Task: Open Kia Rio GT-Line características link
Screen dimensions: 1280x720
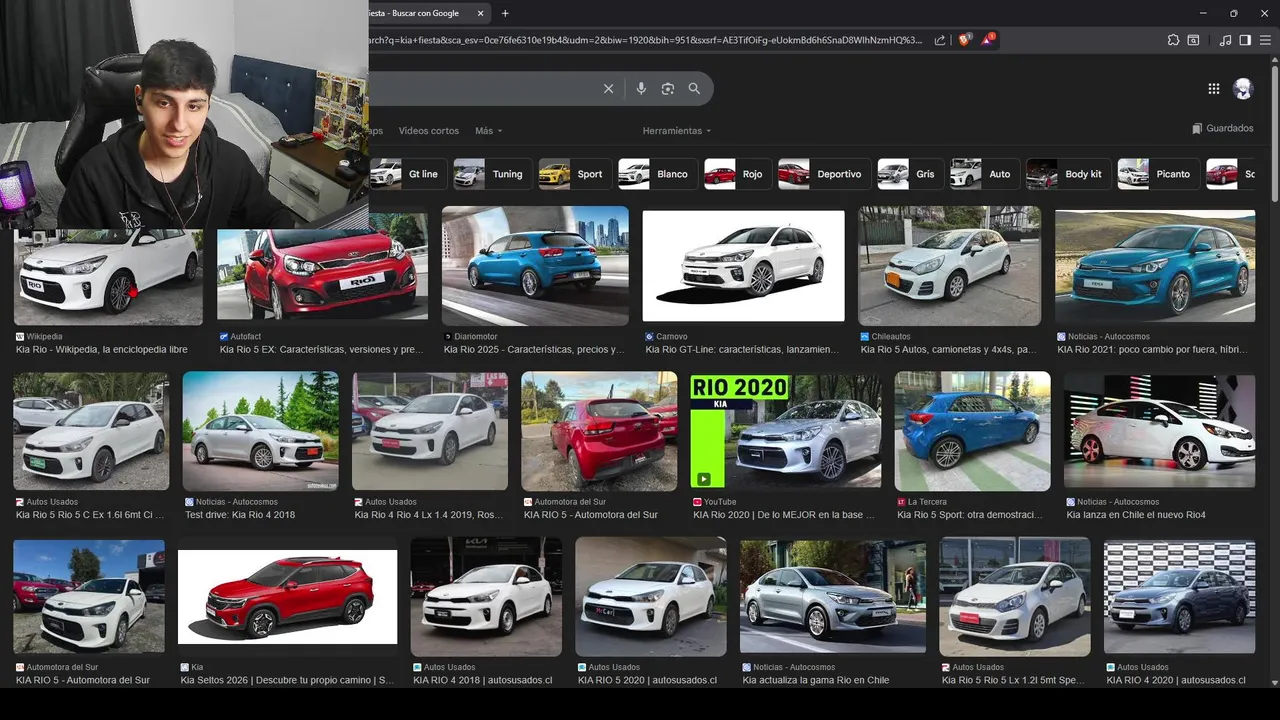Action: pyautogui.click(x=742, y=350)
